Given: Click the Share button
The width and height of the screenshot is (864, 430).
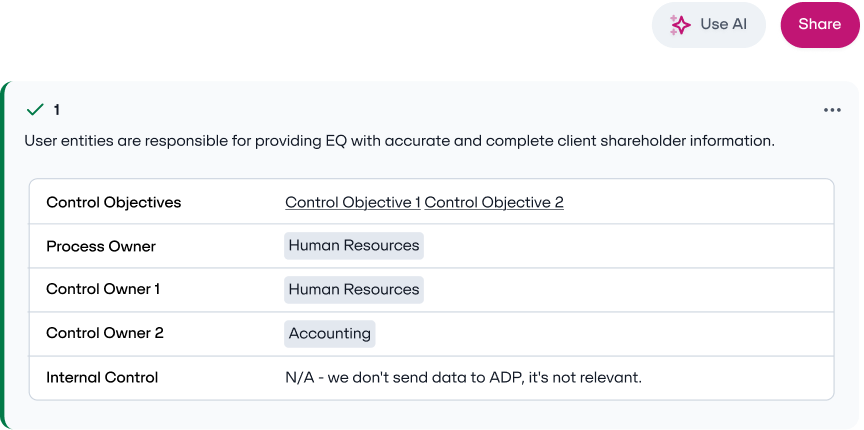Looking at the screenshot, I should pyautogui.click(x=820, y=25).
